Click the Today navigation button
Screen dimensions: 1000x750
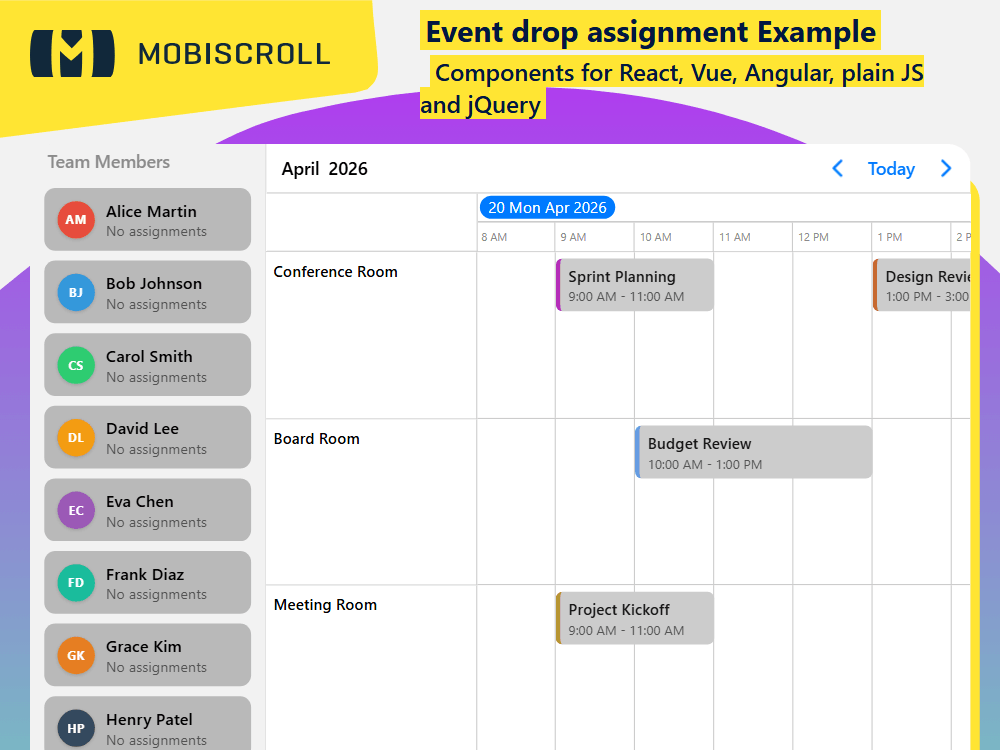click(x=891, y=168)
